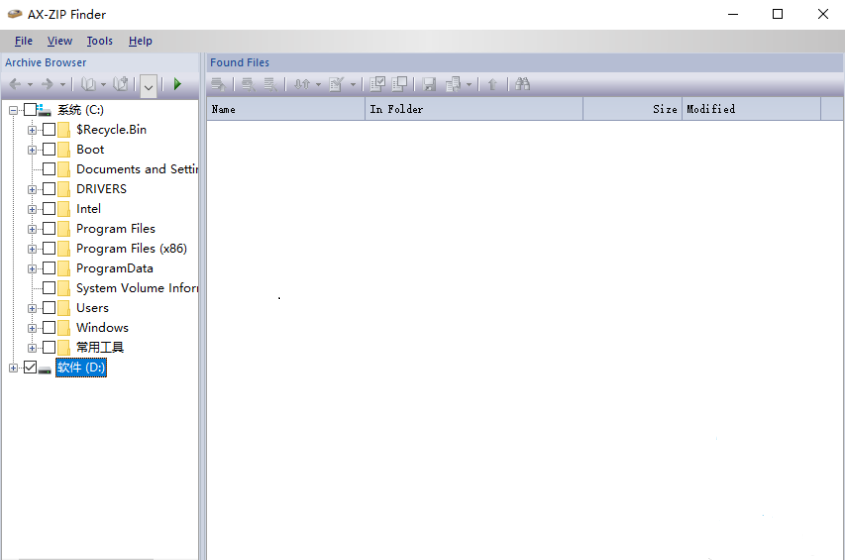Open the Tools menu

[99, 41]
